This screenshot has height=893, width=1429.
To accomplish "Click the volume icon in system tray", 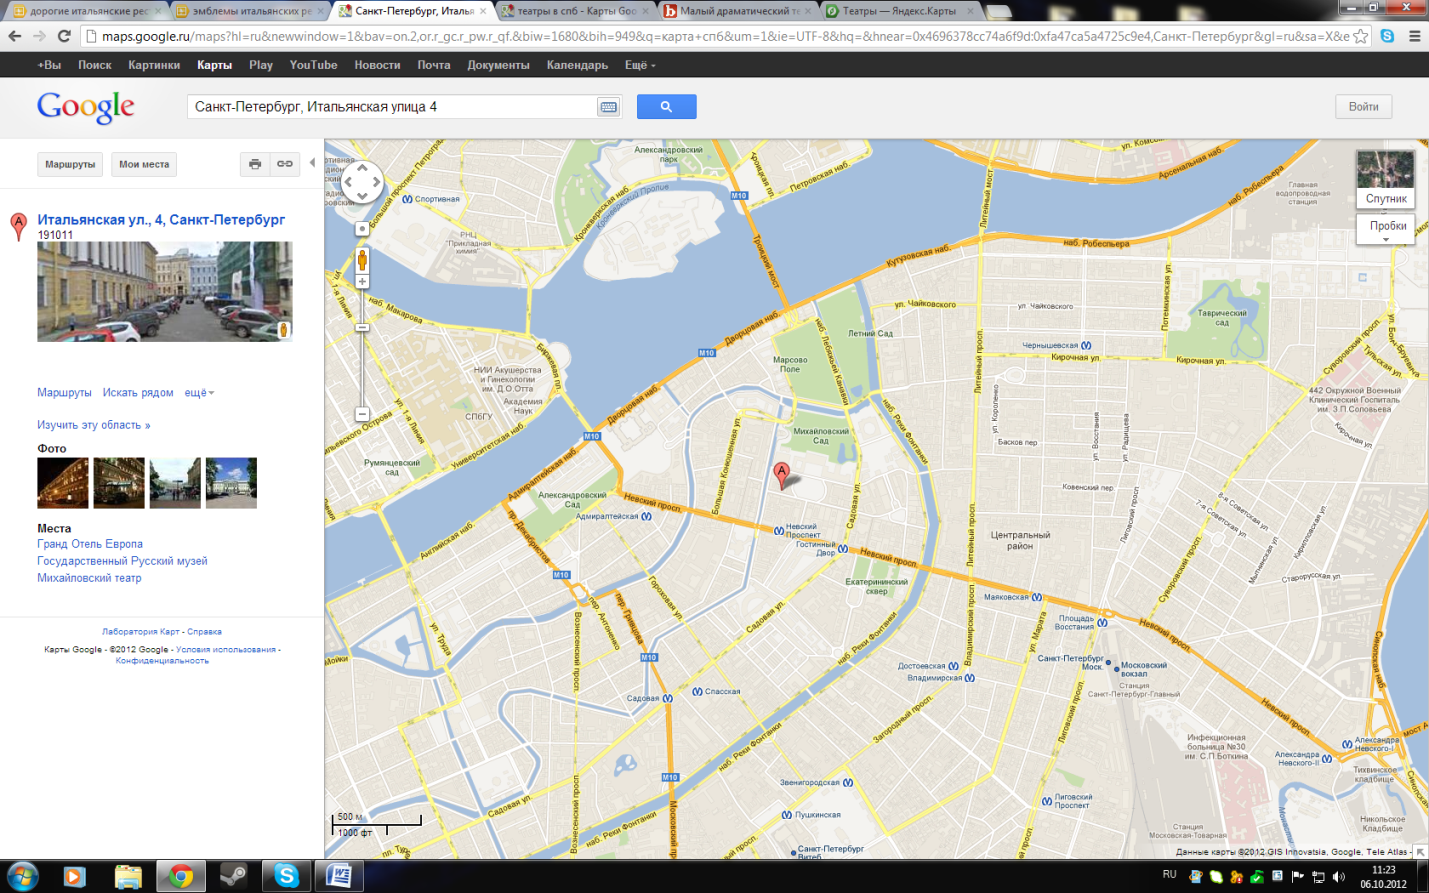I will pyautogui.click(x=1339, y=877).
